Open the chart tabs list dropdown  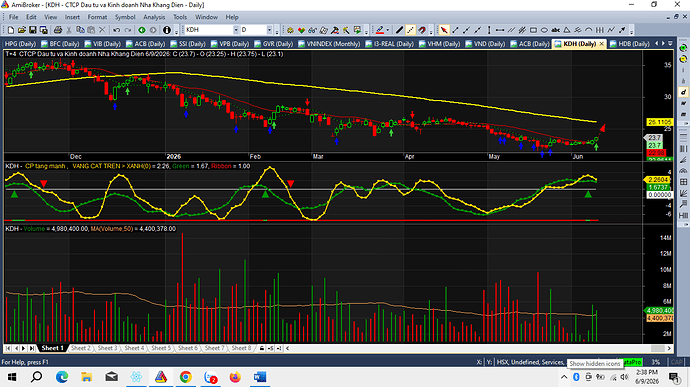pos(670,44)
